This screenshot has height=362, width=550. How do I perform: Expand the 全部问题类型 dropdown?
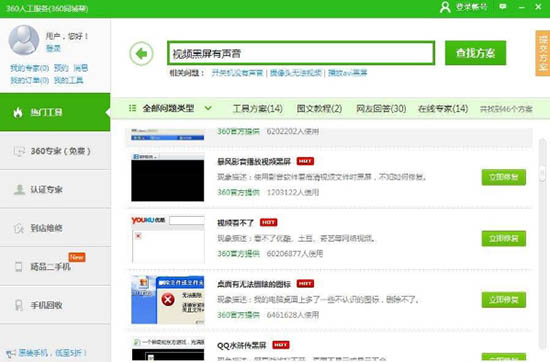point(208,108)
